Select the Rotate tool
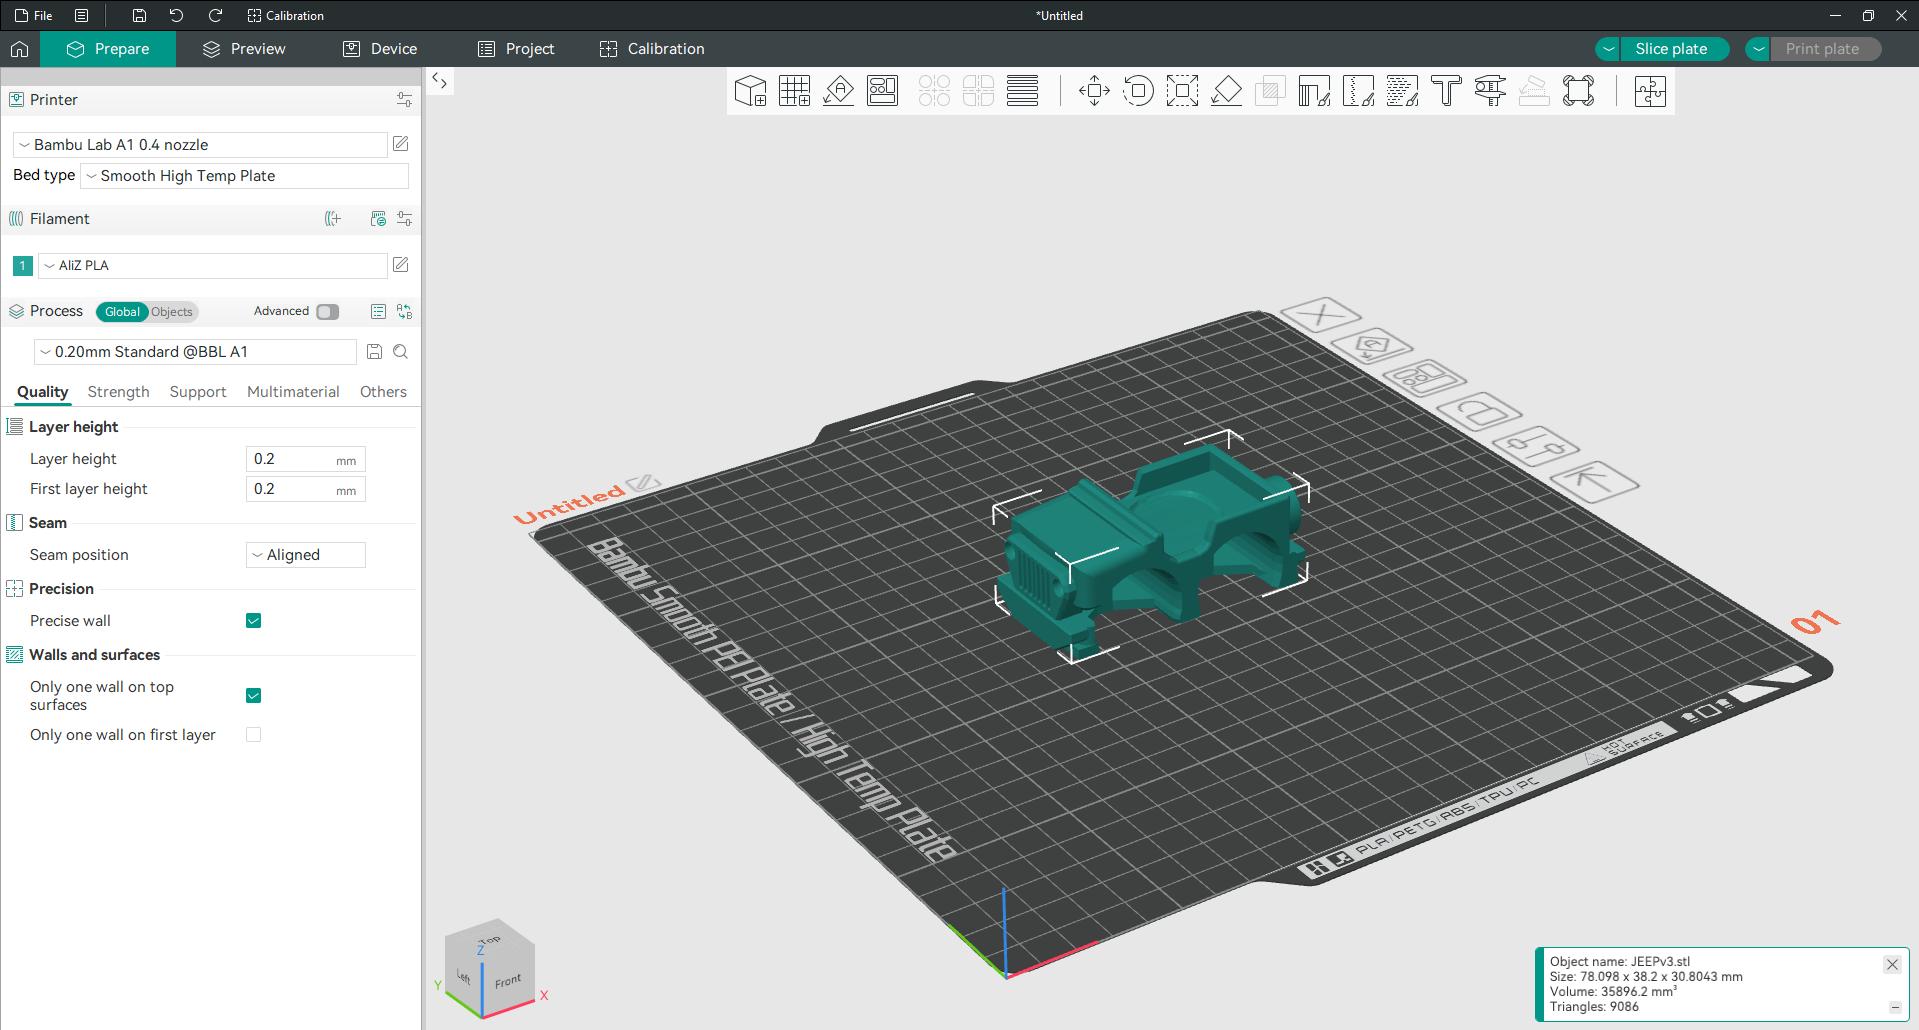Screen dimensions: 1919x1030 (1138, 90)
